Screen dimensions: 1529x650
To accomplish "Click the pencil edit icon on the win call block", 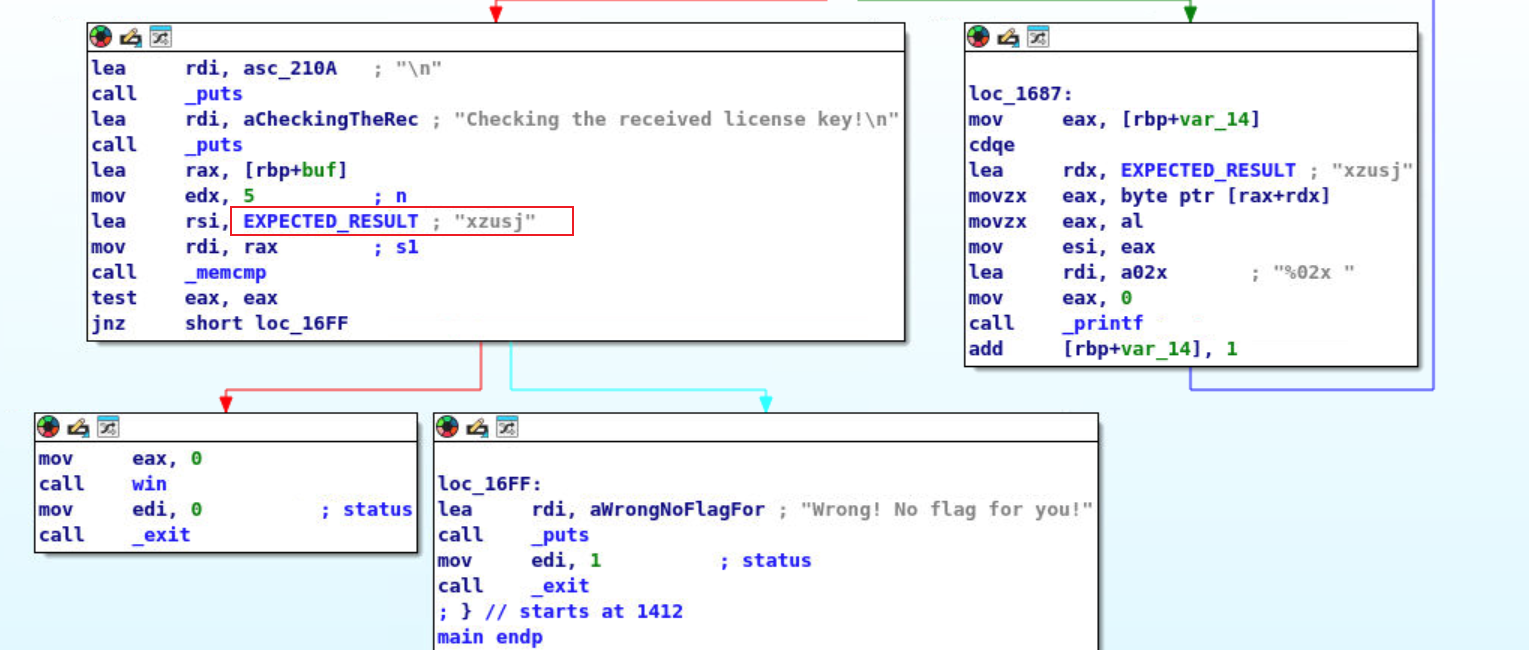I will pos(78,427).
